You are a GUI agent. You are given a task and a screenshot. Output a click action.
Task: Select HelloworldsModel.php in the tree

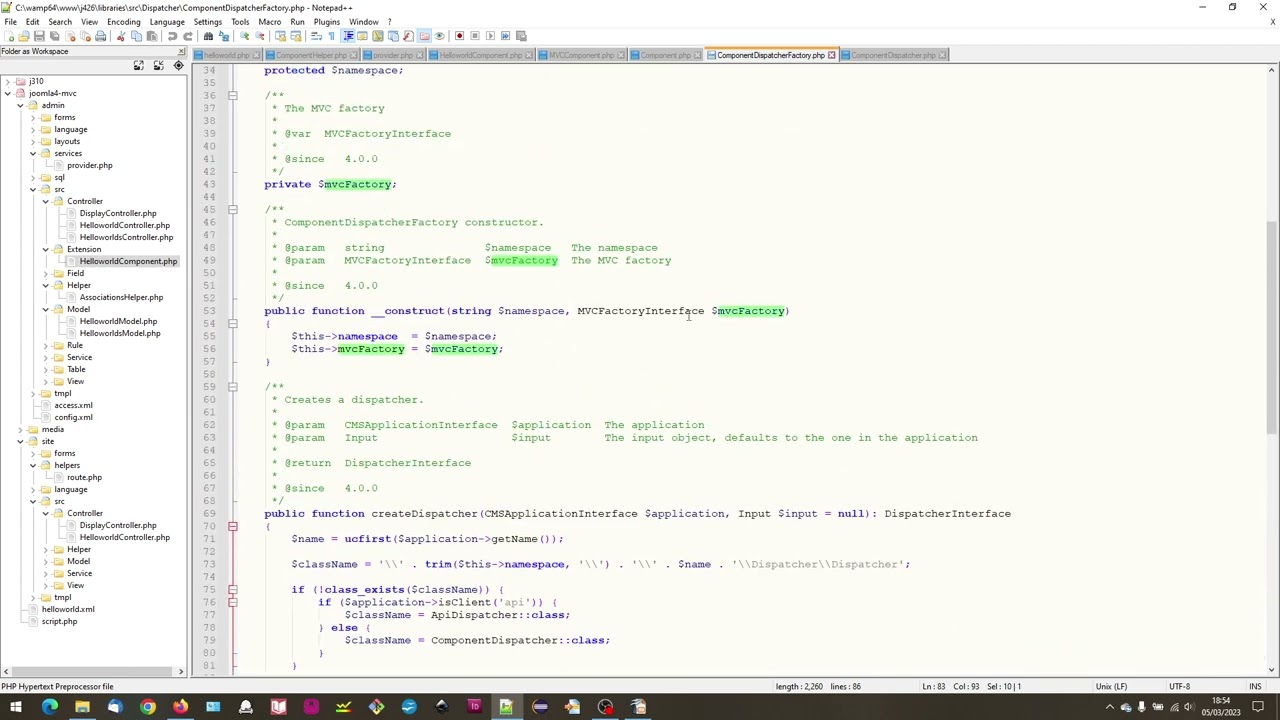pyautogui.click(x=120, y=333)
